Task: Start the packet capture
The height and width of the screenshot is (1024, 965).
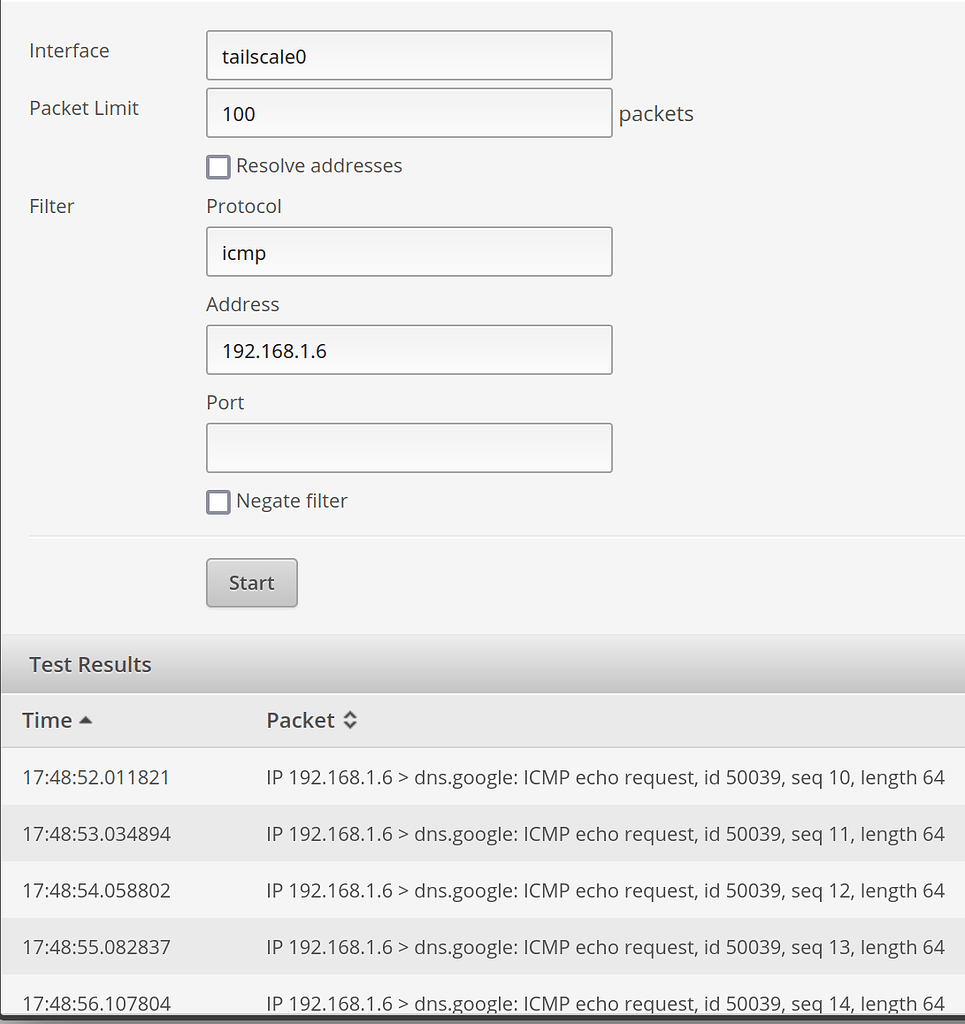Action: point(252,583)
